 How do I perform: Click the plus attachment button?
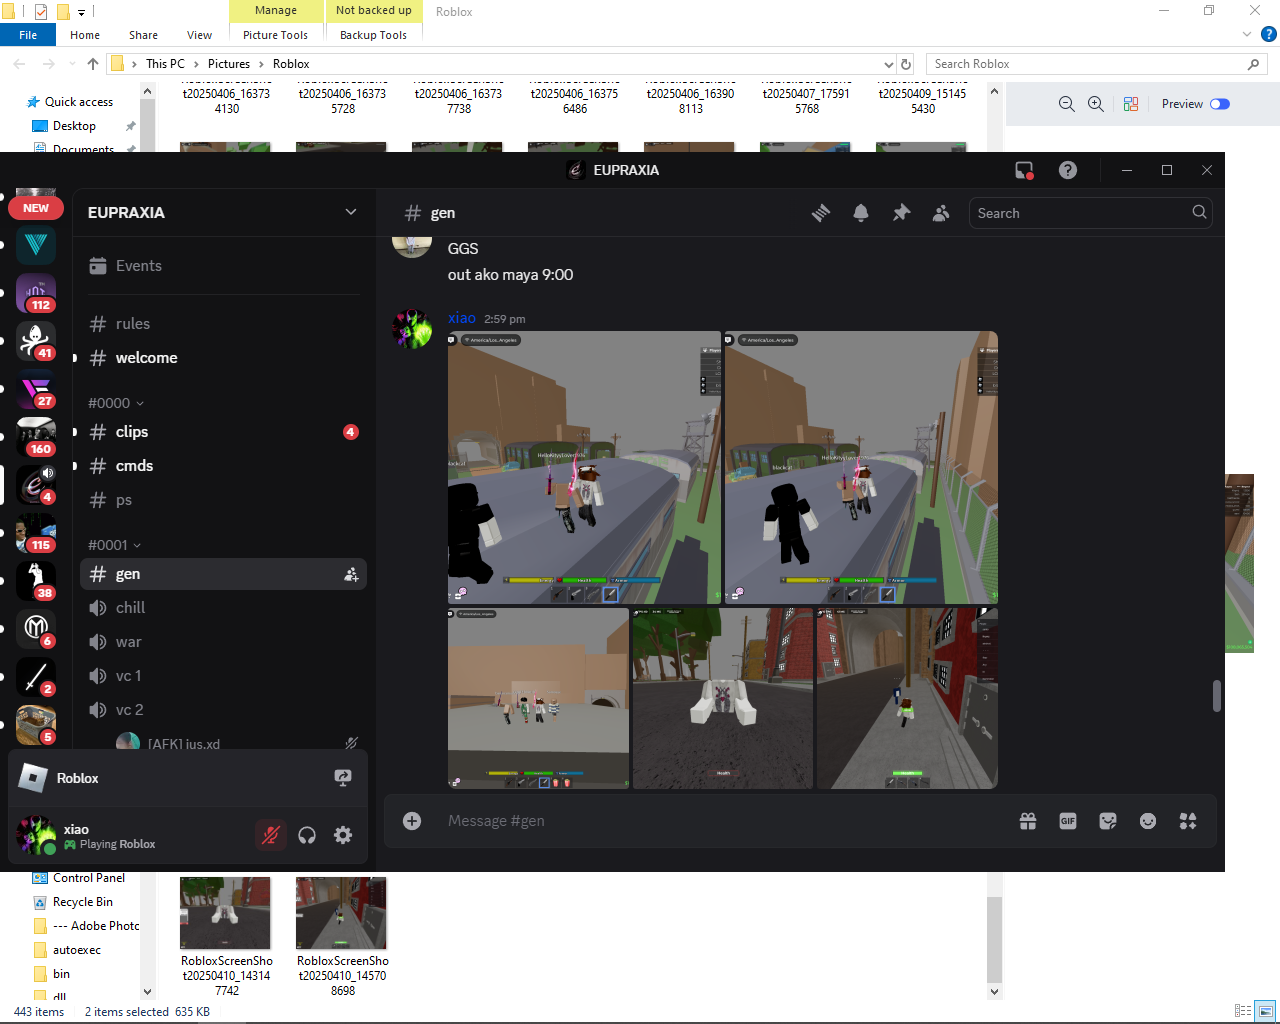click(412, 821)
